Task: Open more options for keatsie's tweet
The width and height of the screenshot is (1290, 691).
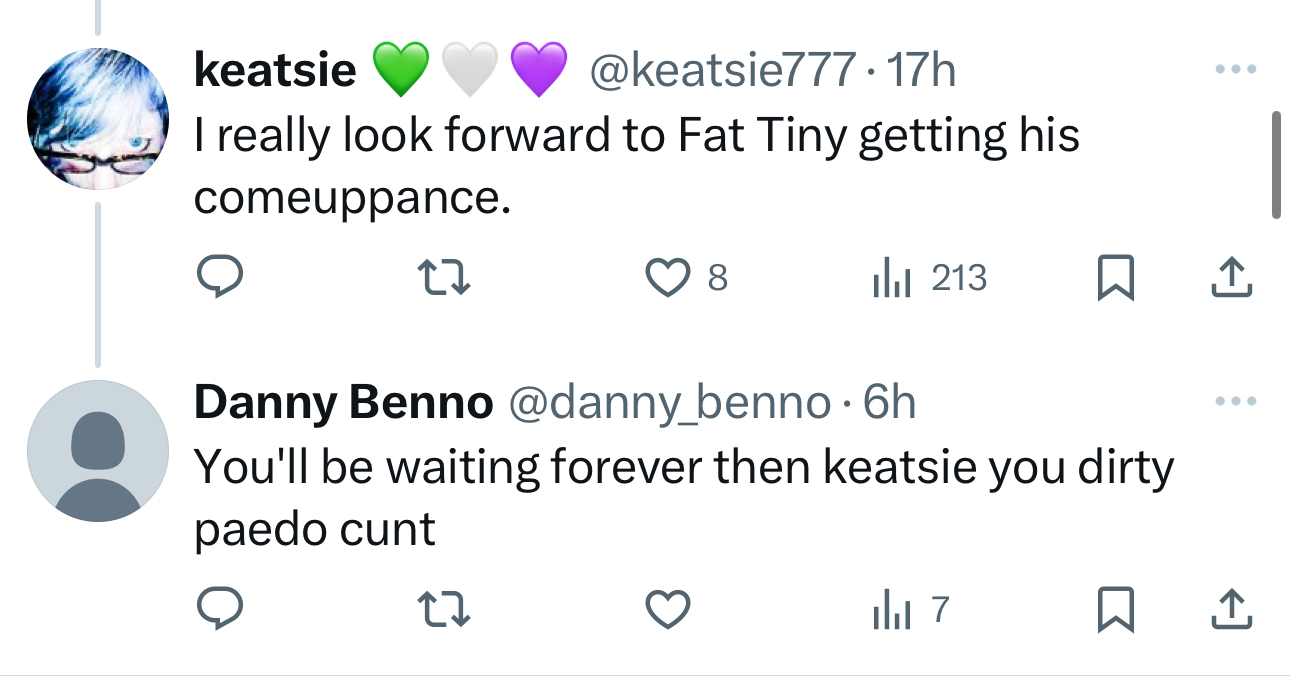Action: point(1234,72)
